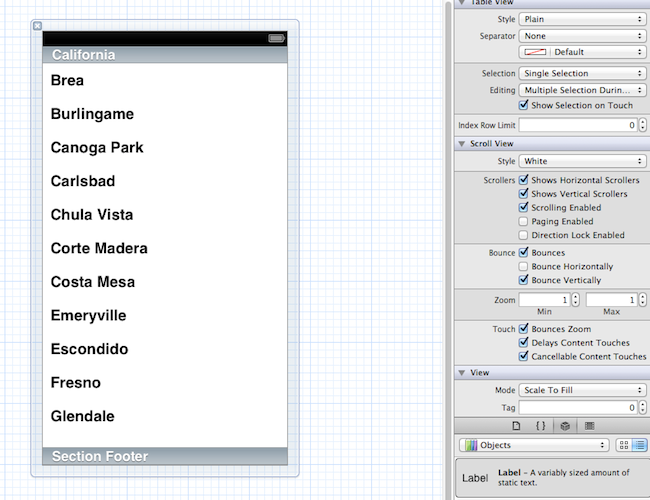Collapse the View section

[461, 373]
